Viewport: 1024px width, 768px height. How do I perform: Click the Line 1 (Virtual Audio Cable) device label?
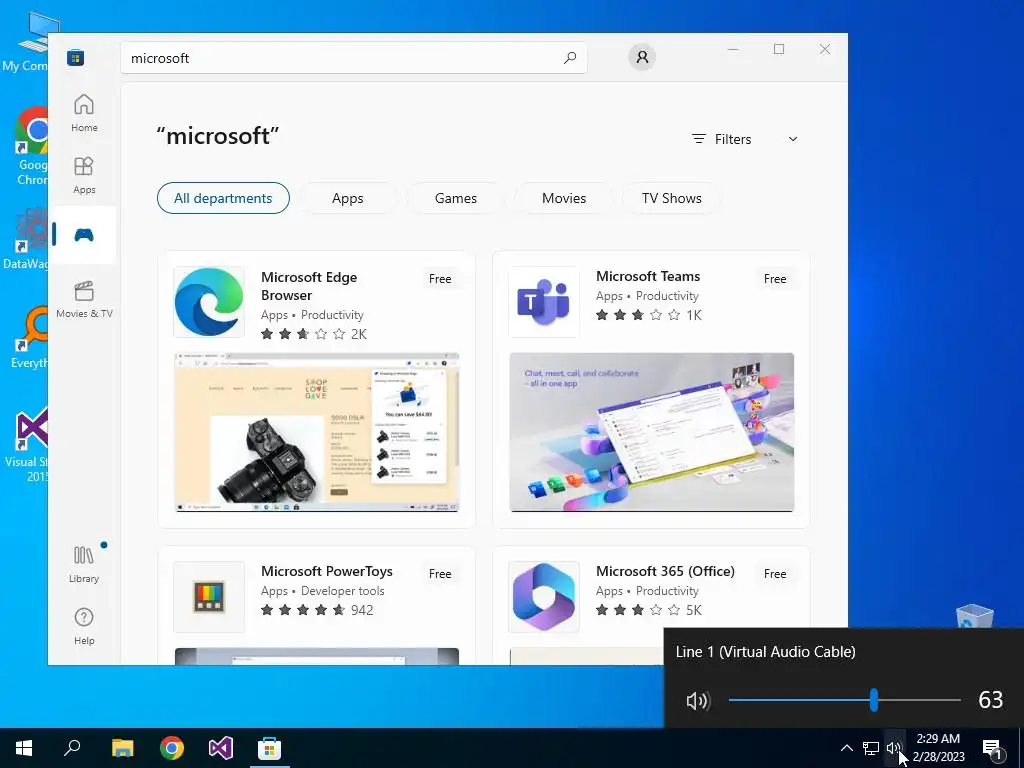tap(765, 652)
